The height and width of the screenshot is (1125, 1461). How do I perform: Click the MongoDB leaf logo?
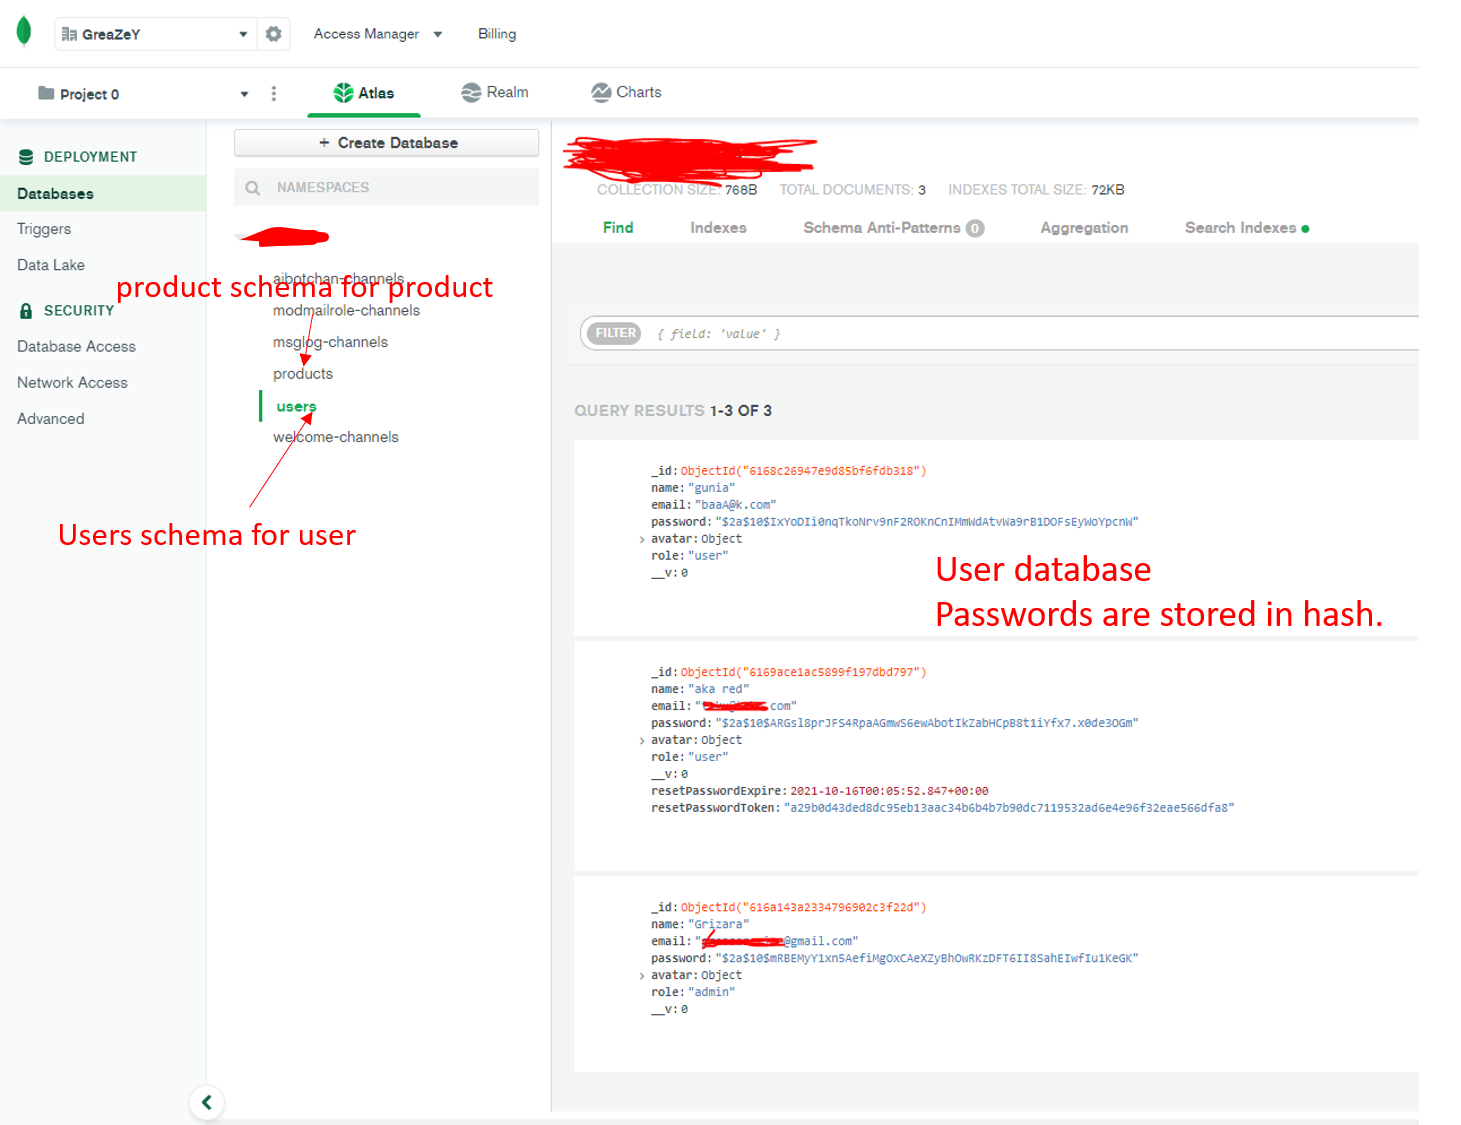coord(24,32)
